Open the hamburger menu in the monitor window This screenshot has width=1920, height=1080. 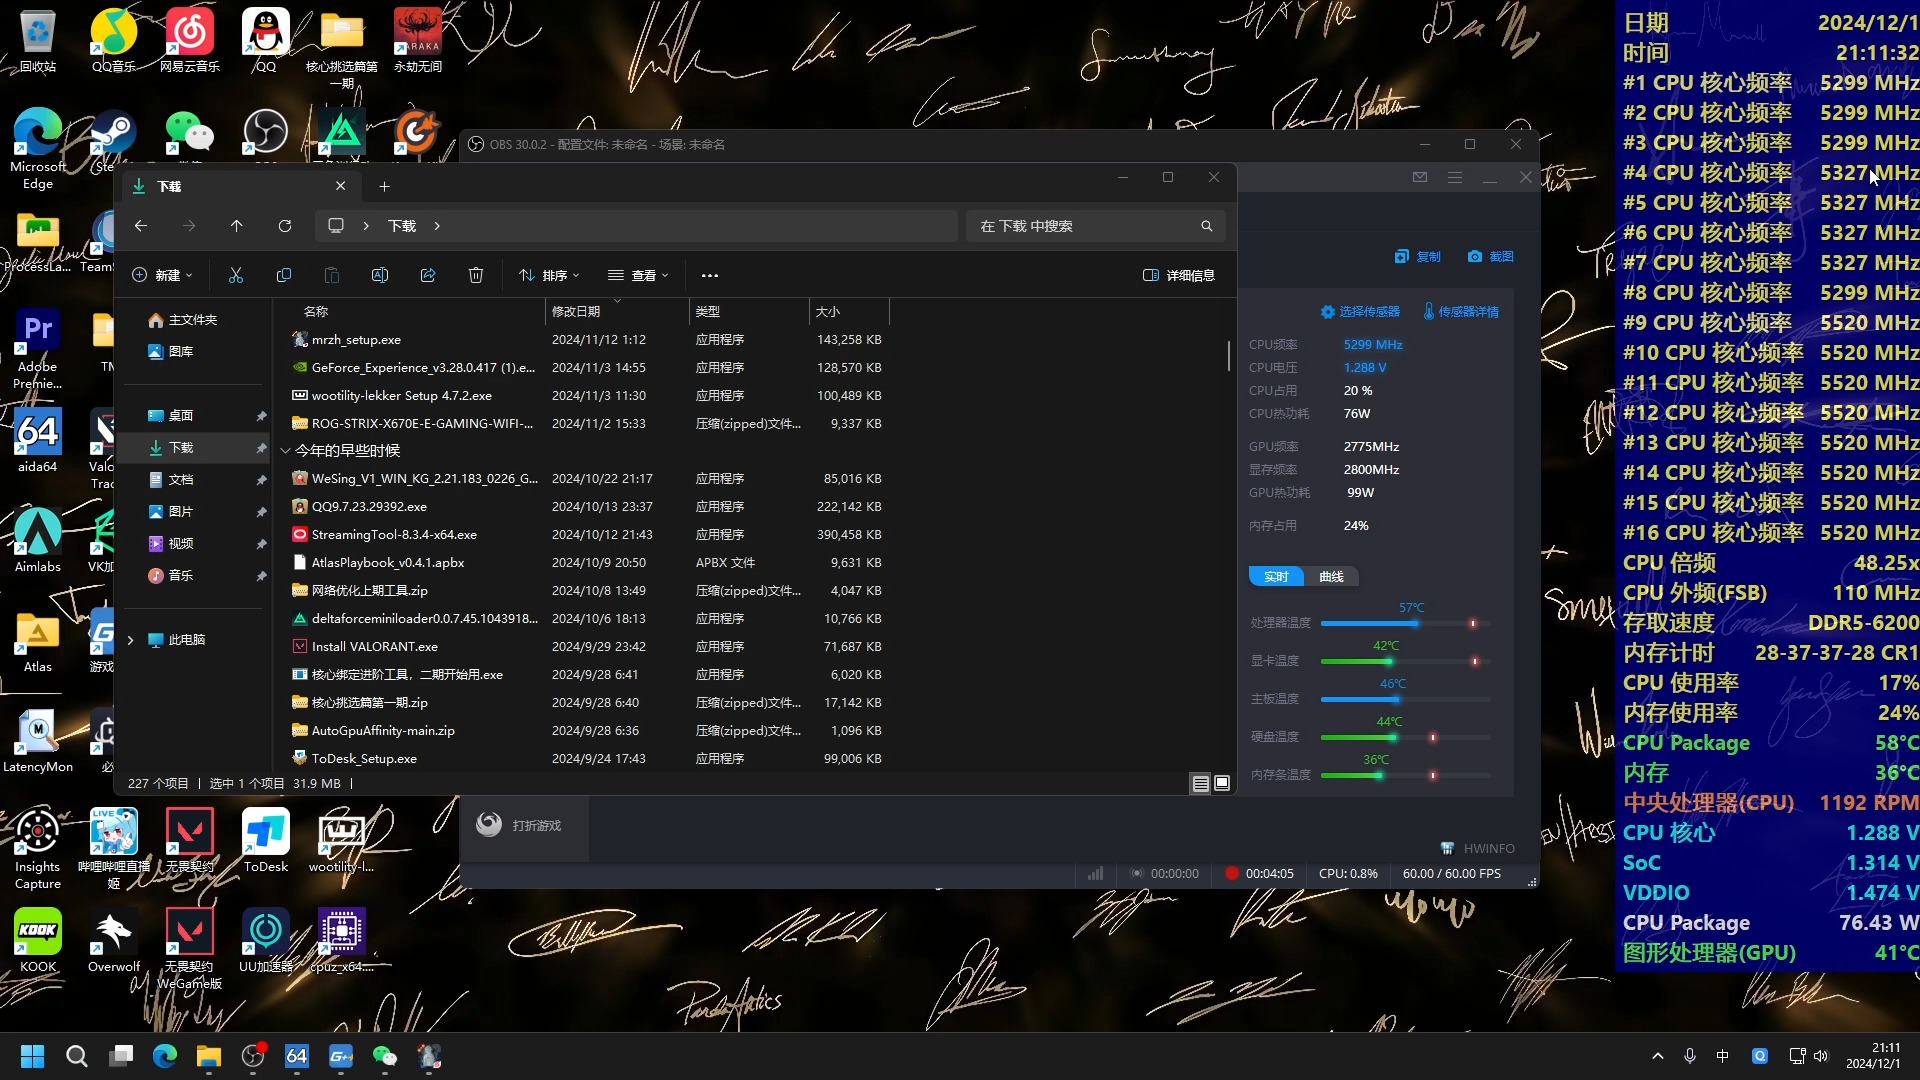pos(1455,177)
